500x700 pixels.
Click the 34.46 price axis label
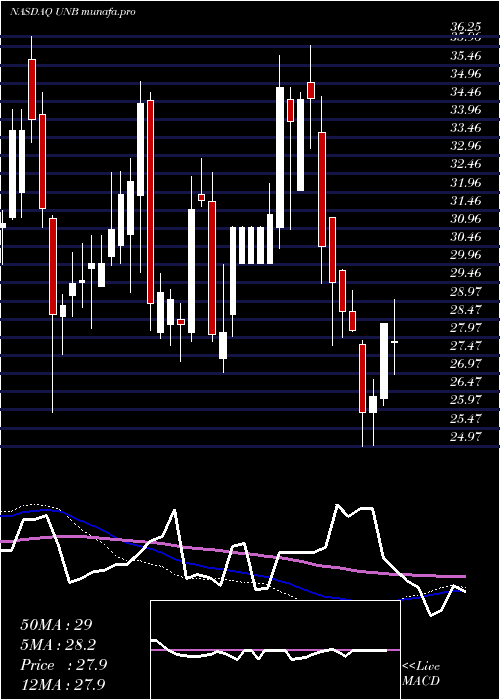[466, 92]
